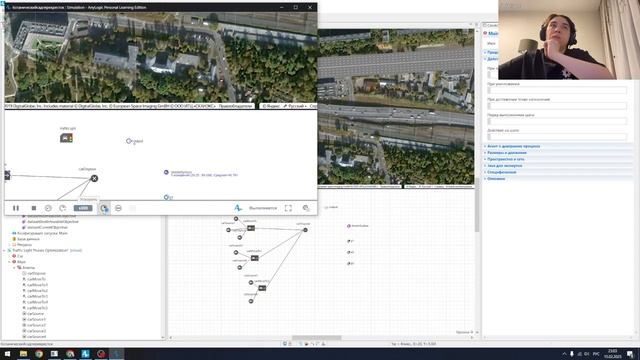640x360 pixels.
Task: Click the traffic light block in simulation window
Action: click(x=67, y=138)
